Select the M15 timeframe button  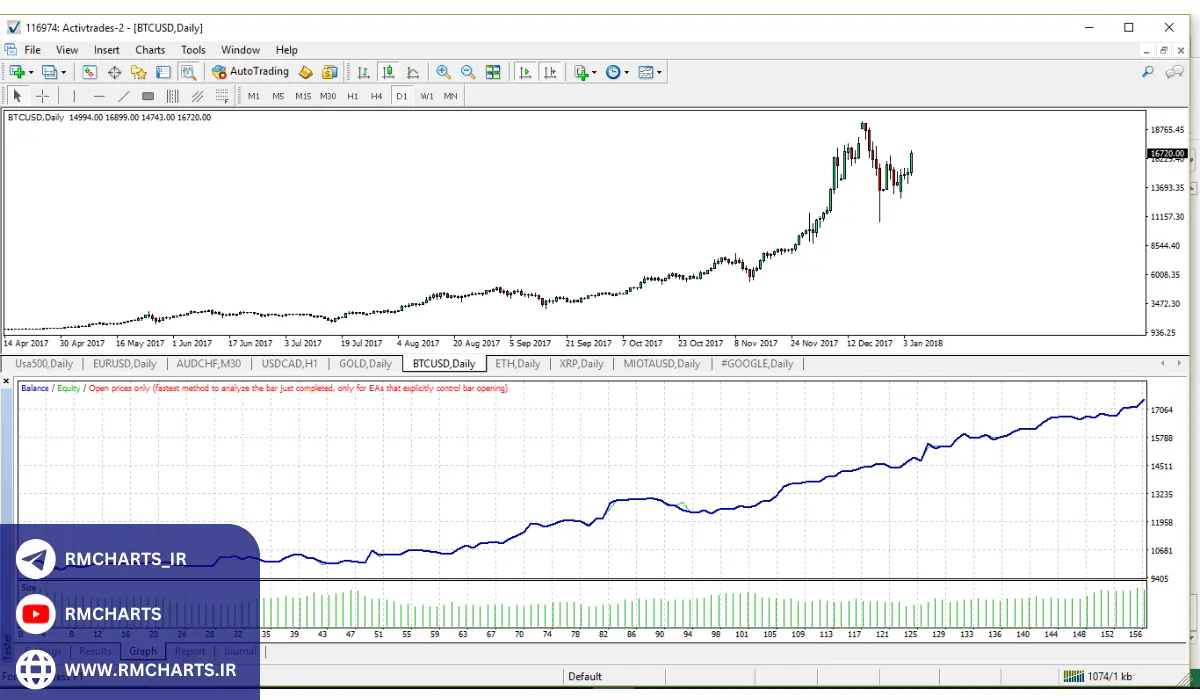[x=303, y=96]
